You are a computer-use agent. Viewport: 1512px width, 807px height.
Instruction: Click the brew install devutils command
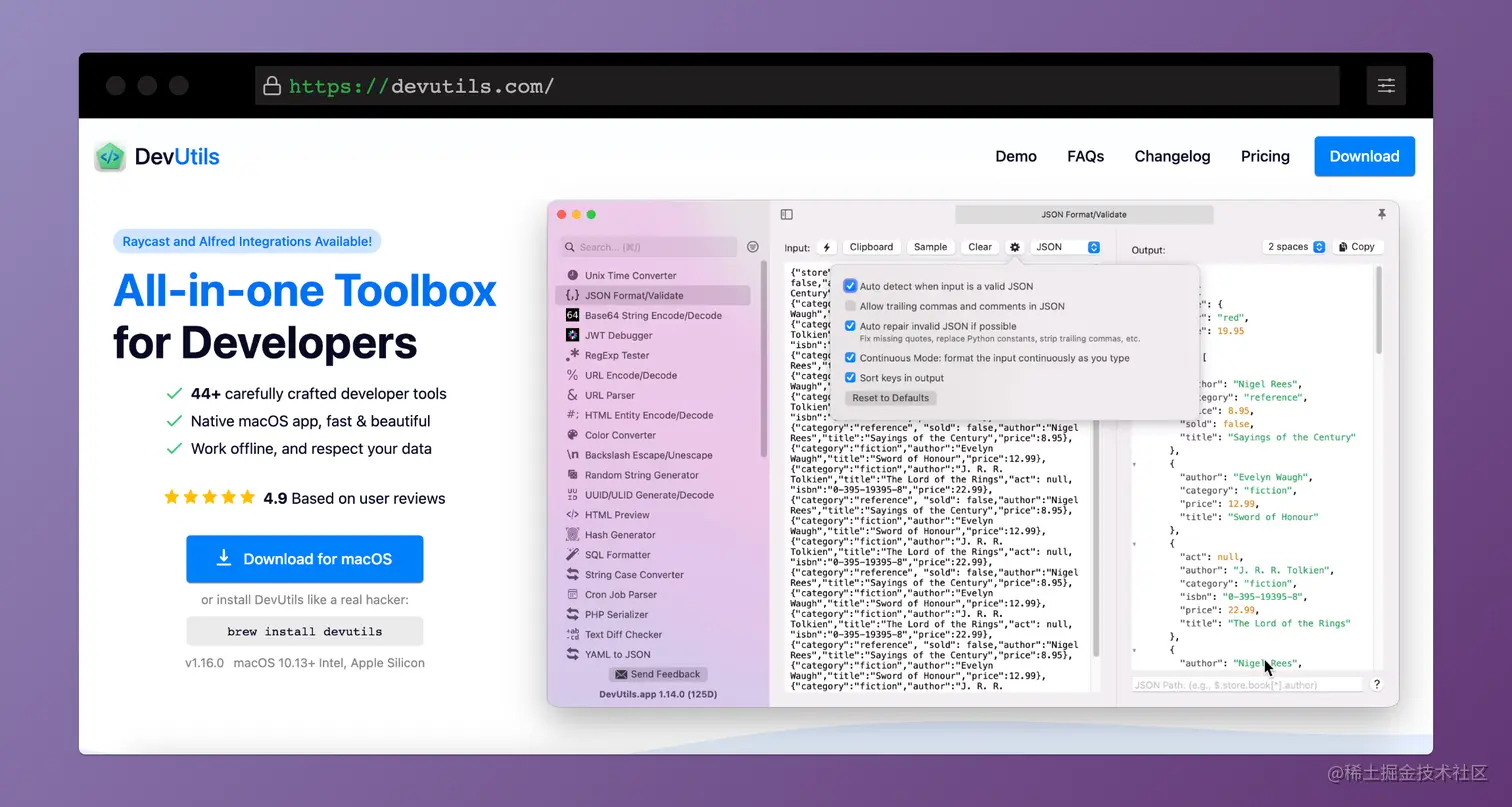pyautogui.click(x=304, y=631)
